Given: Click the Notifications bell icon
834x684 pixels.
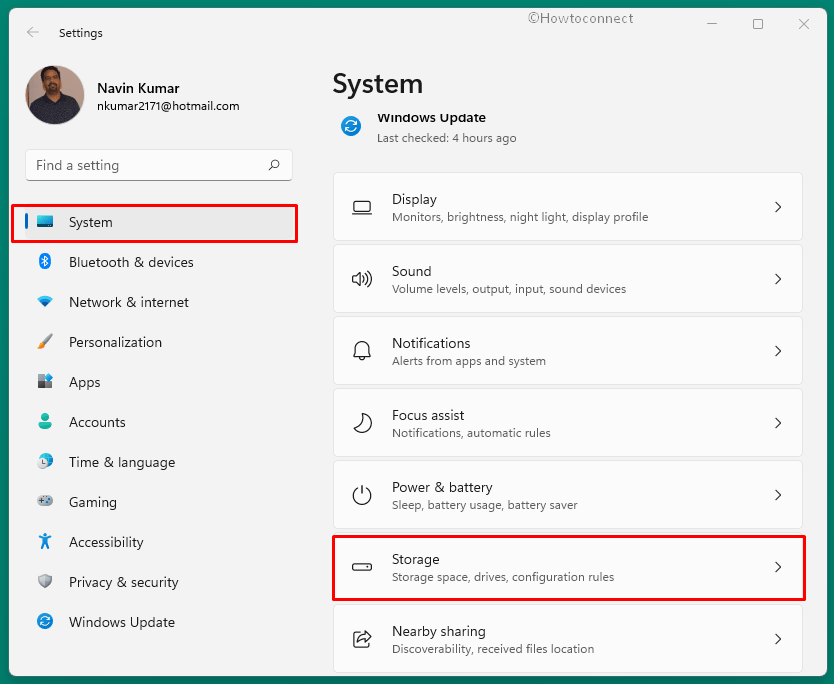Looking at the screenshot, I should [362, 351].
